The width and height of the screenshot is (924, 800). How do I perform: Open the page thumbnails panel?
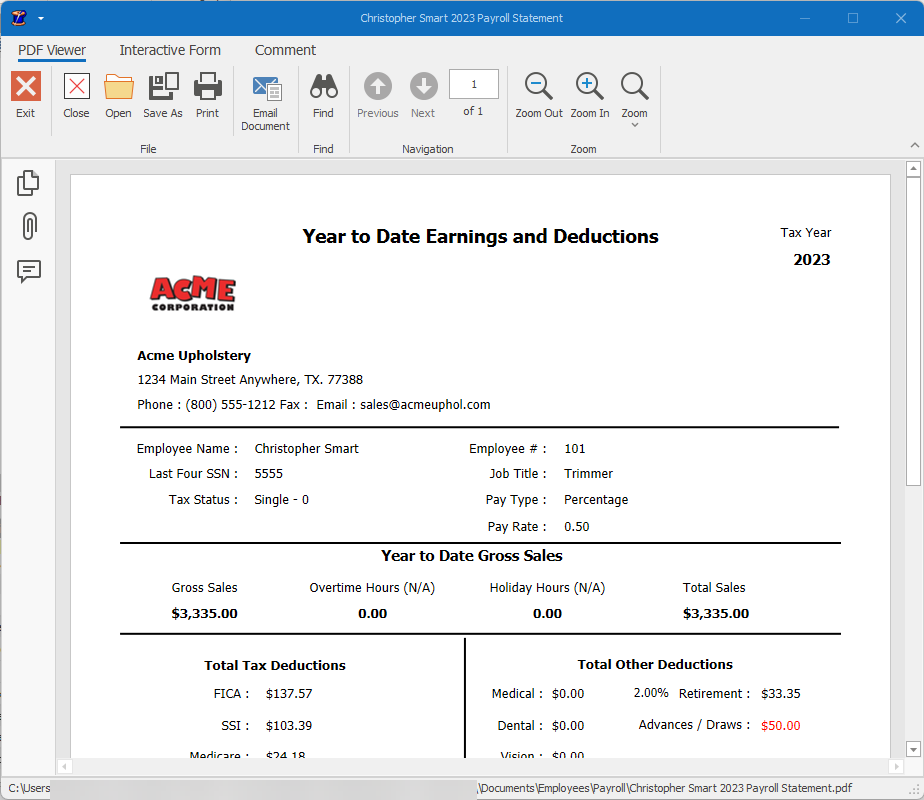click(x=28, y=182)
